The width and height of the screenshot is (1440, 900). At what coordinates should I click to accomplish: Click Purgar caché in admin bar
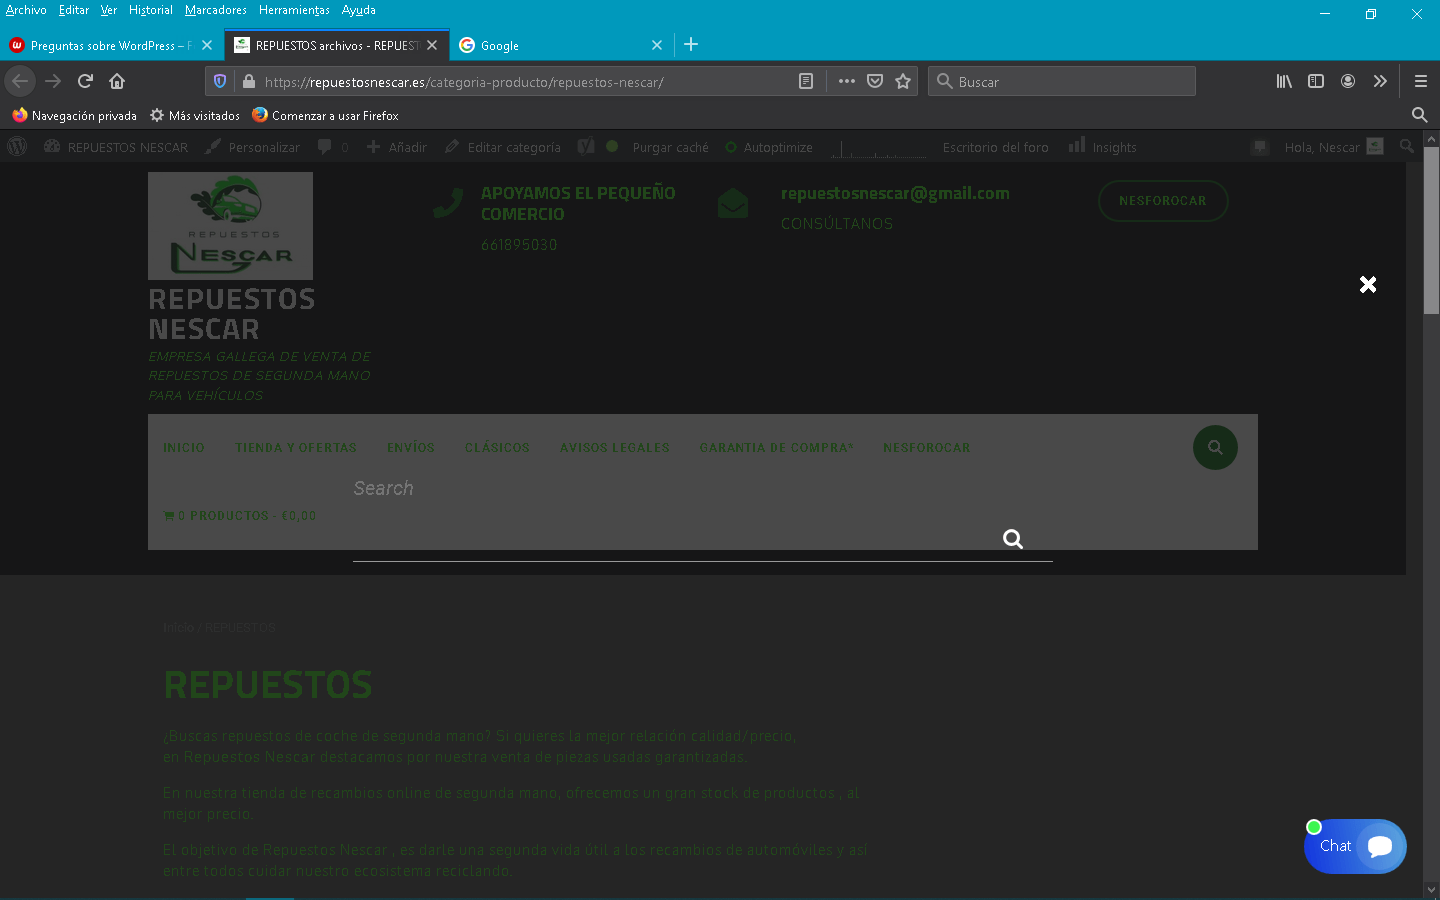point(670,147)
